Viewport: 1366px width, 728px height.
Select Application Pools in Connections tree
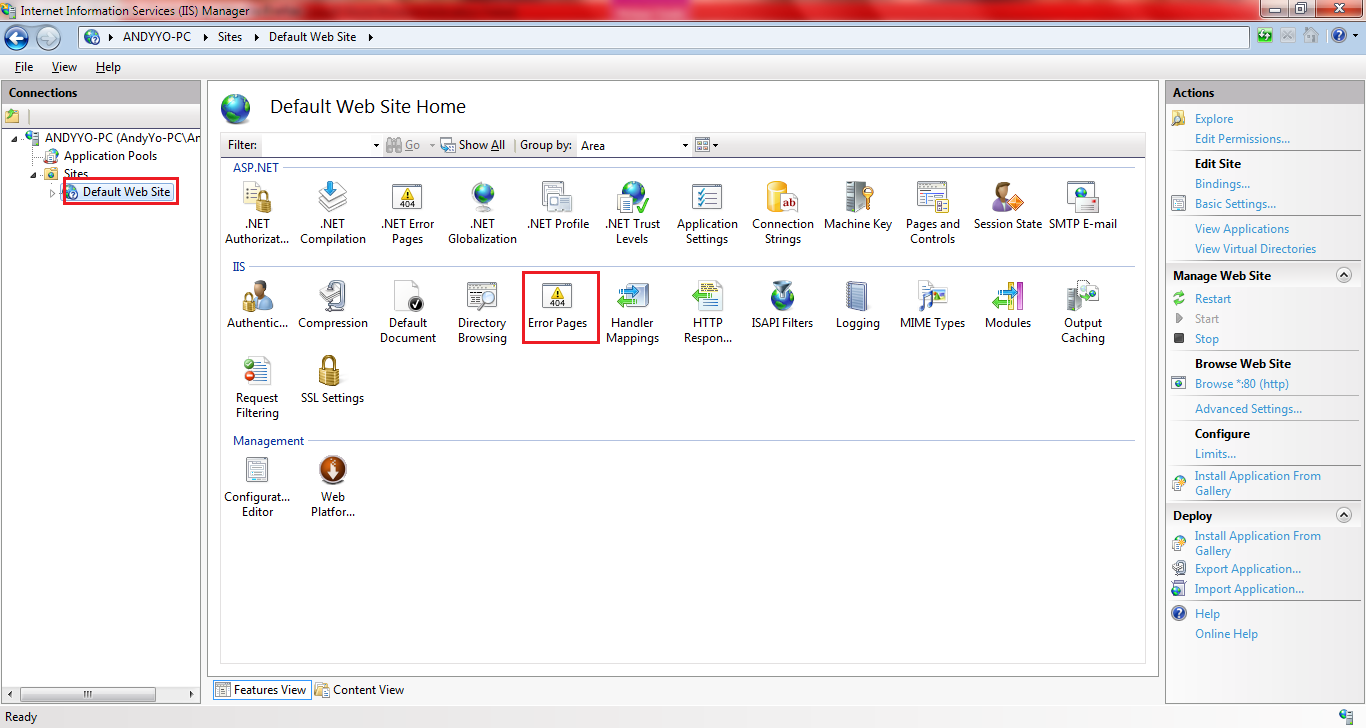coord(110,156)
